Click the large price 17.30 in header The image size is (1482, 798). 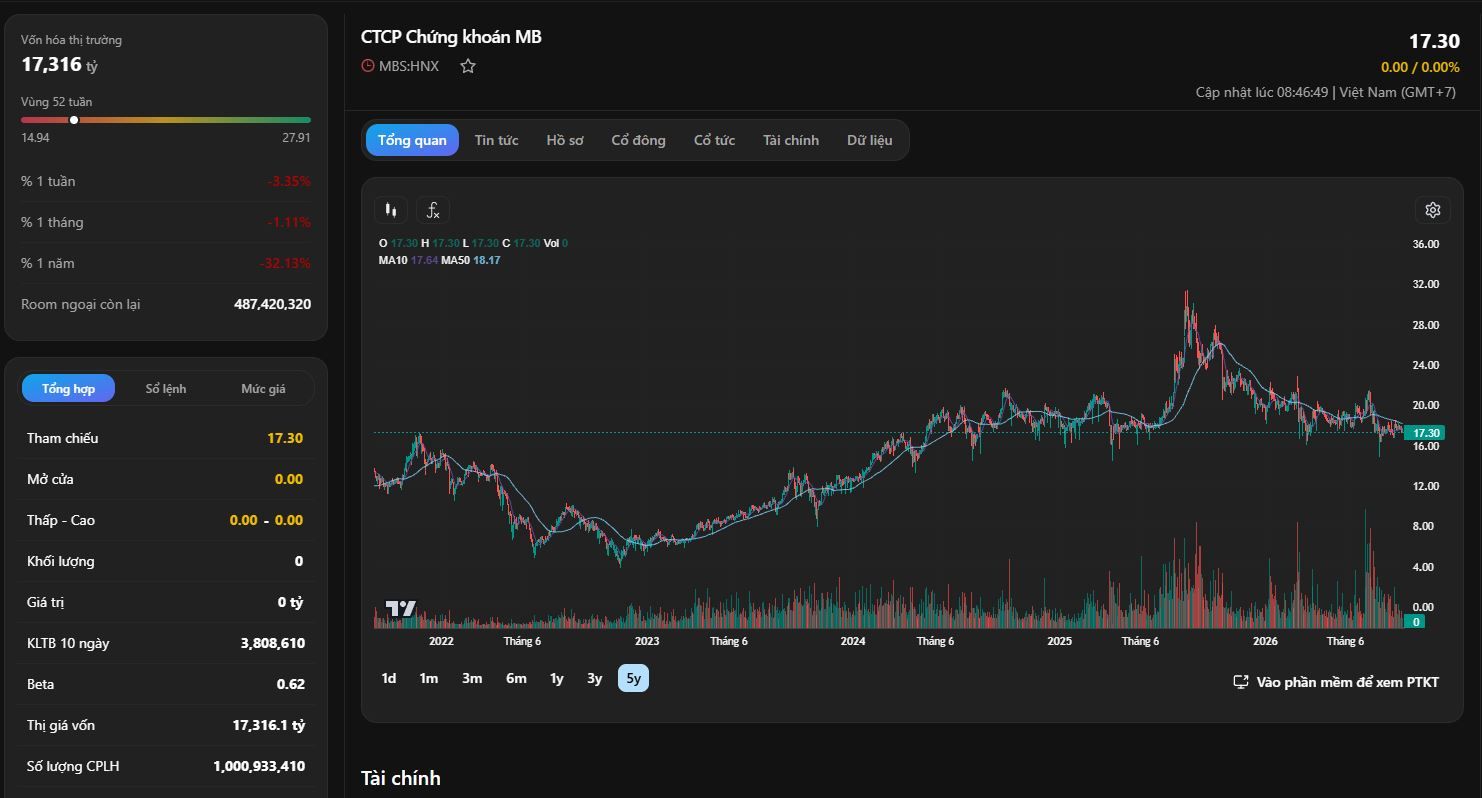(1434, 41)
